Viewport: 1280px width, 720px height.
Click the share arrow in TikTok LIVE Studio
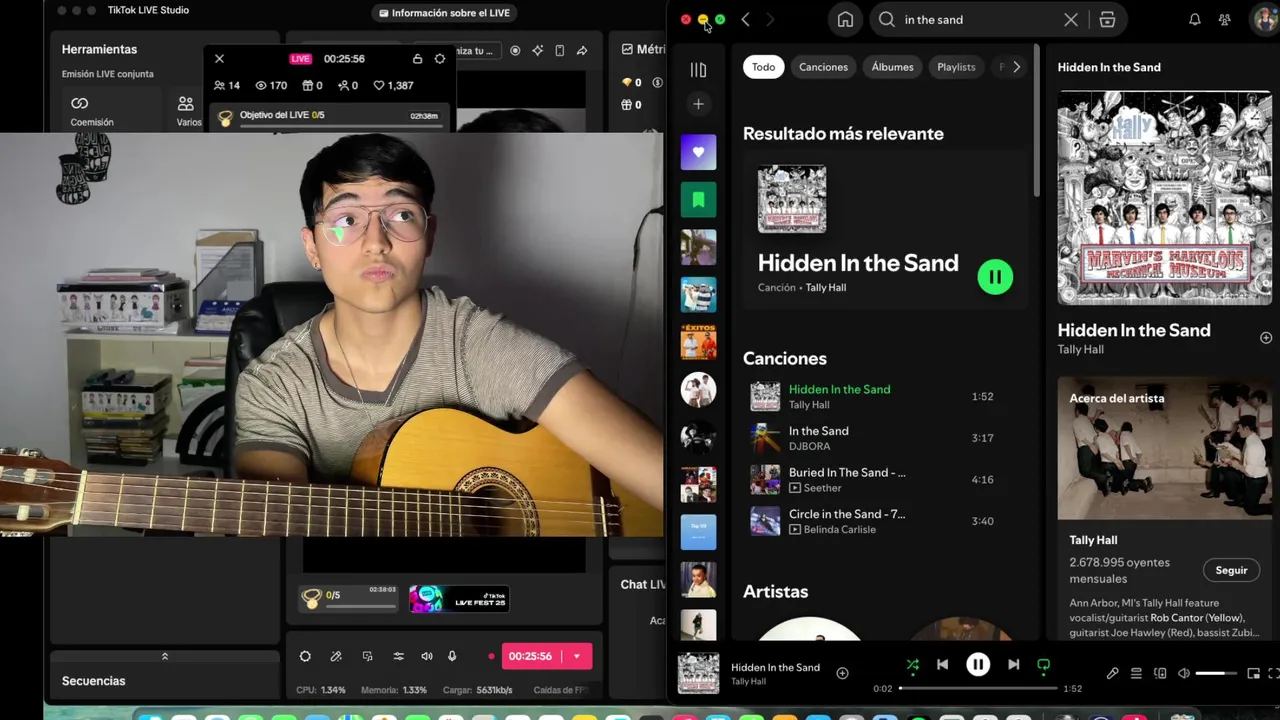582,50
